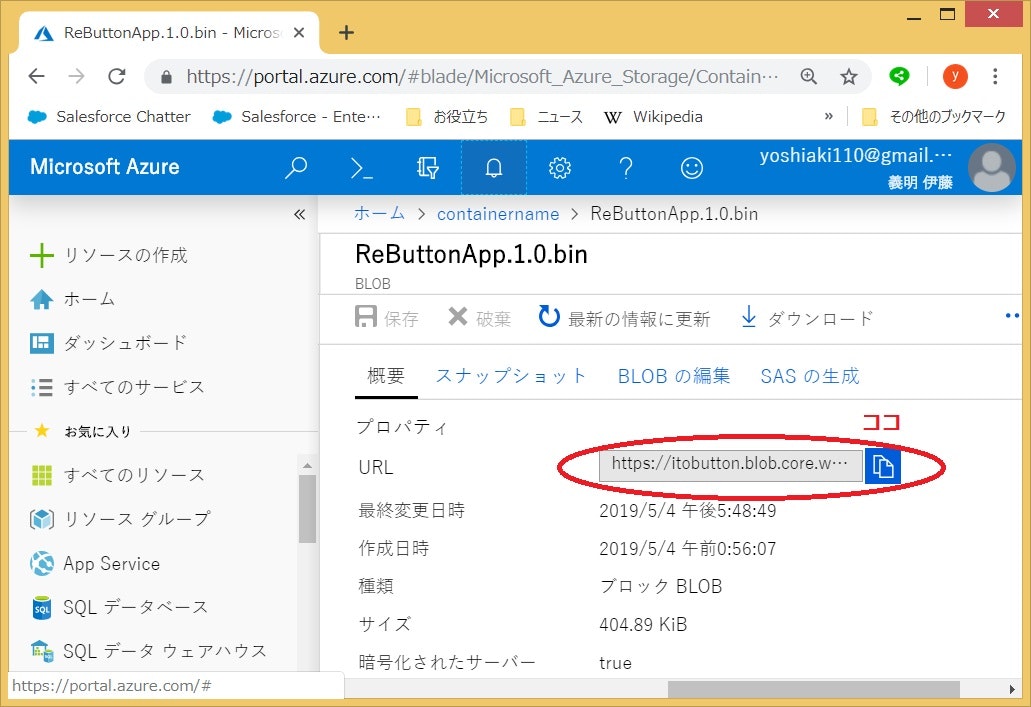Click 破棄 discard button
This screenshot has height=707, width=1031.
pos(479,318)
